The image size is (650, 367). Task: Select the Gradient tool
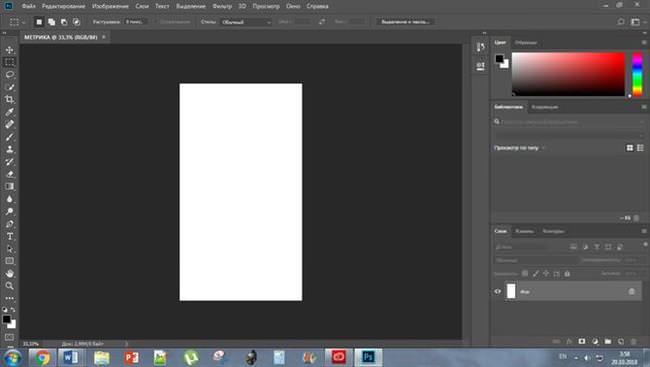tap(10, 187)
